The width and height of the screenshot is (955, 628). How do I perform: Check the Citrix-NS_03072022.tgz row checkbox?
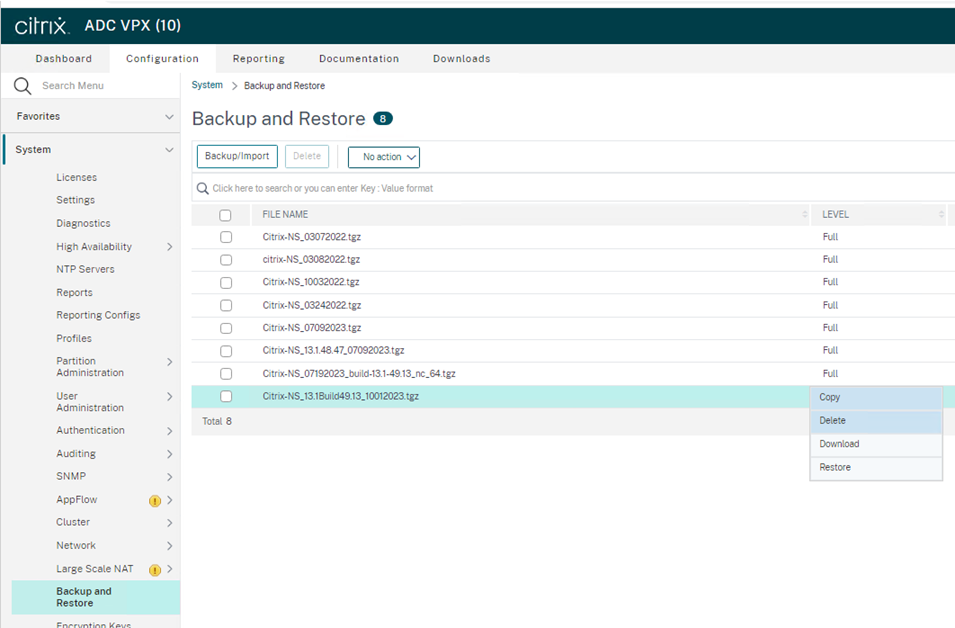pos(226,237)
